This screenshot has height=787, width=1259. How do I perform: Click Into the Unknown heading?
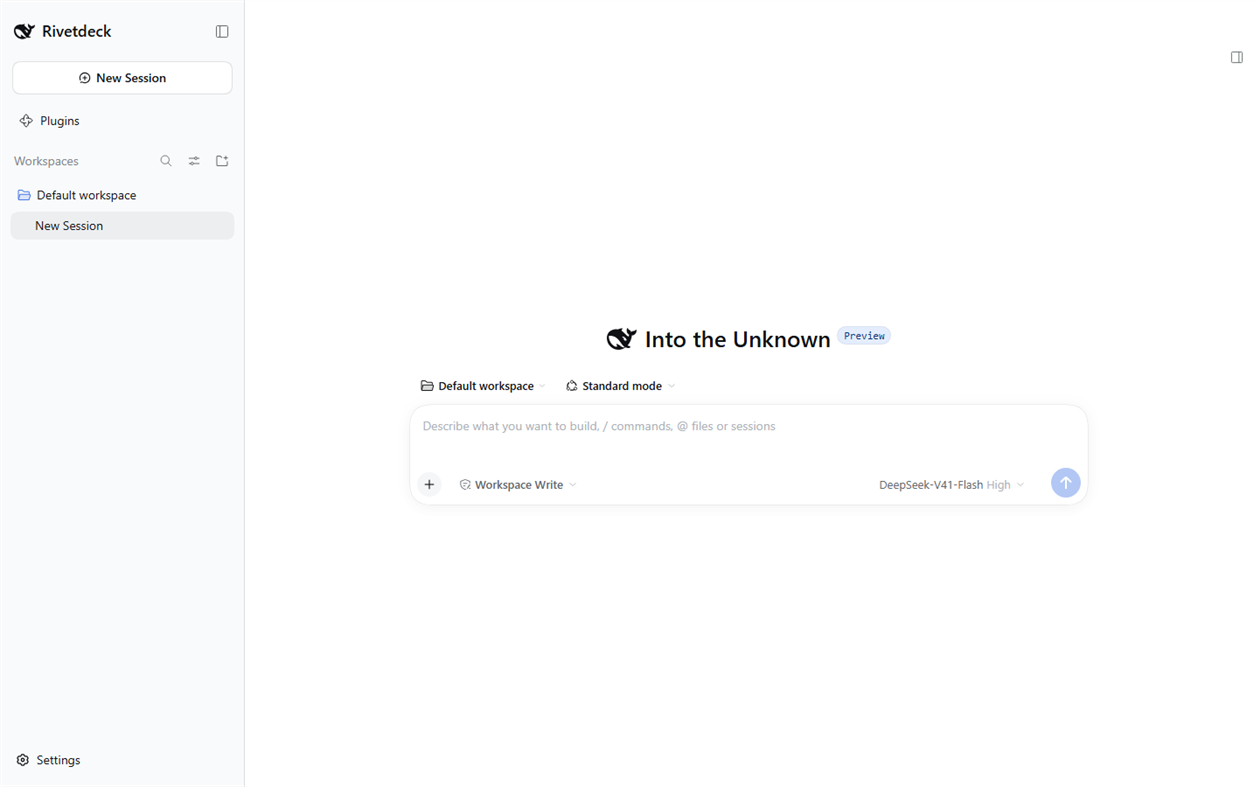(737, 340)
